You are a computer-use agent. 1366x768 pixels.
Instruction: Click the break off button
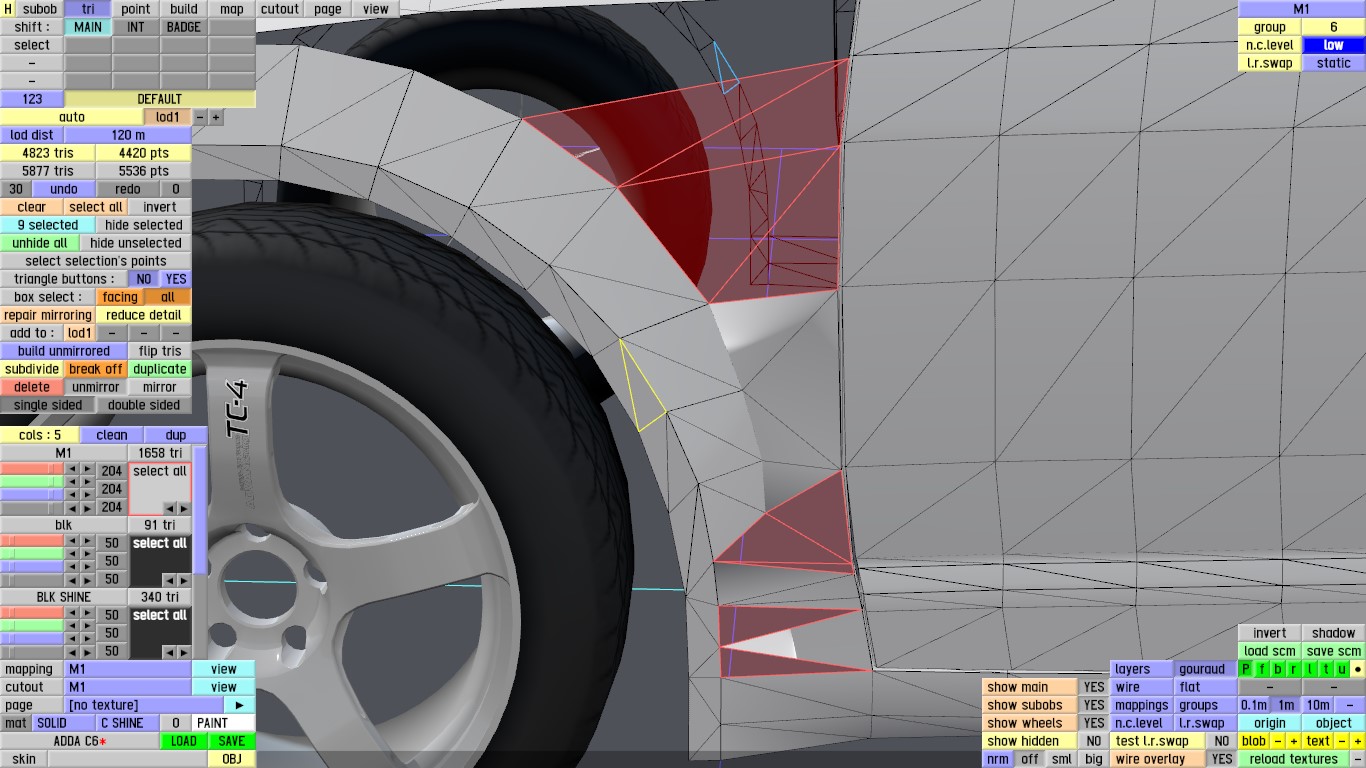96,369
